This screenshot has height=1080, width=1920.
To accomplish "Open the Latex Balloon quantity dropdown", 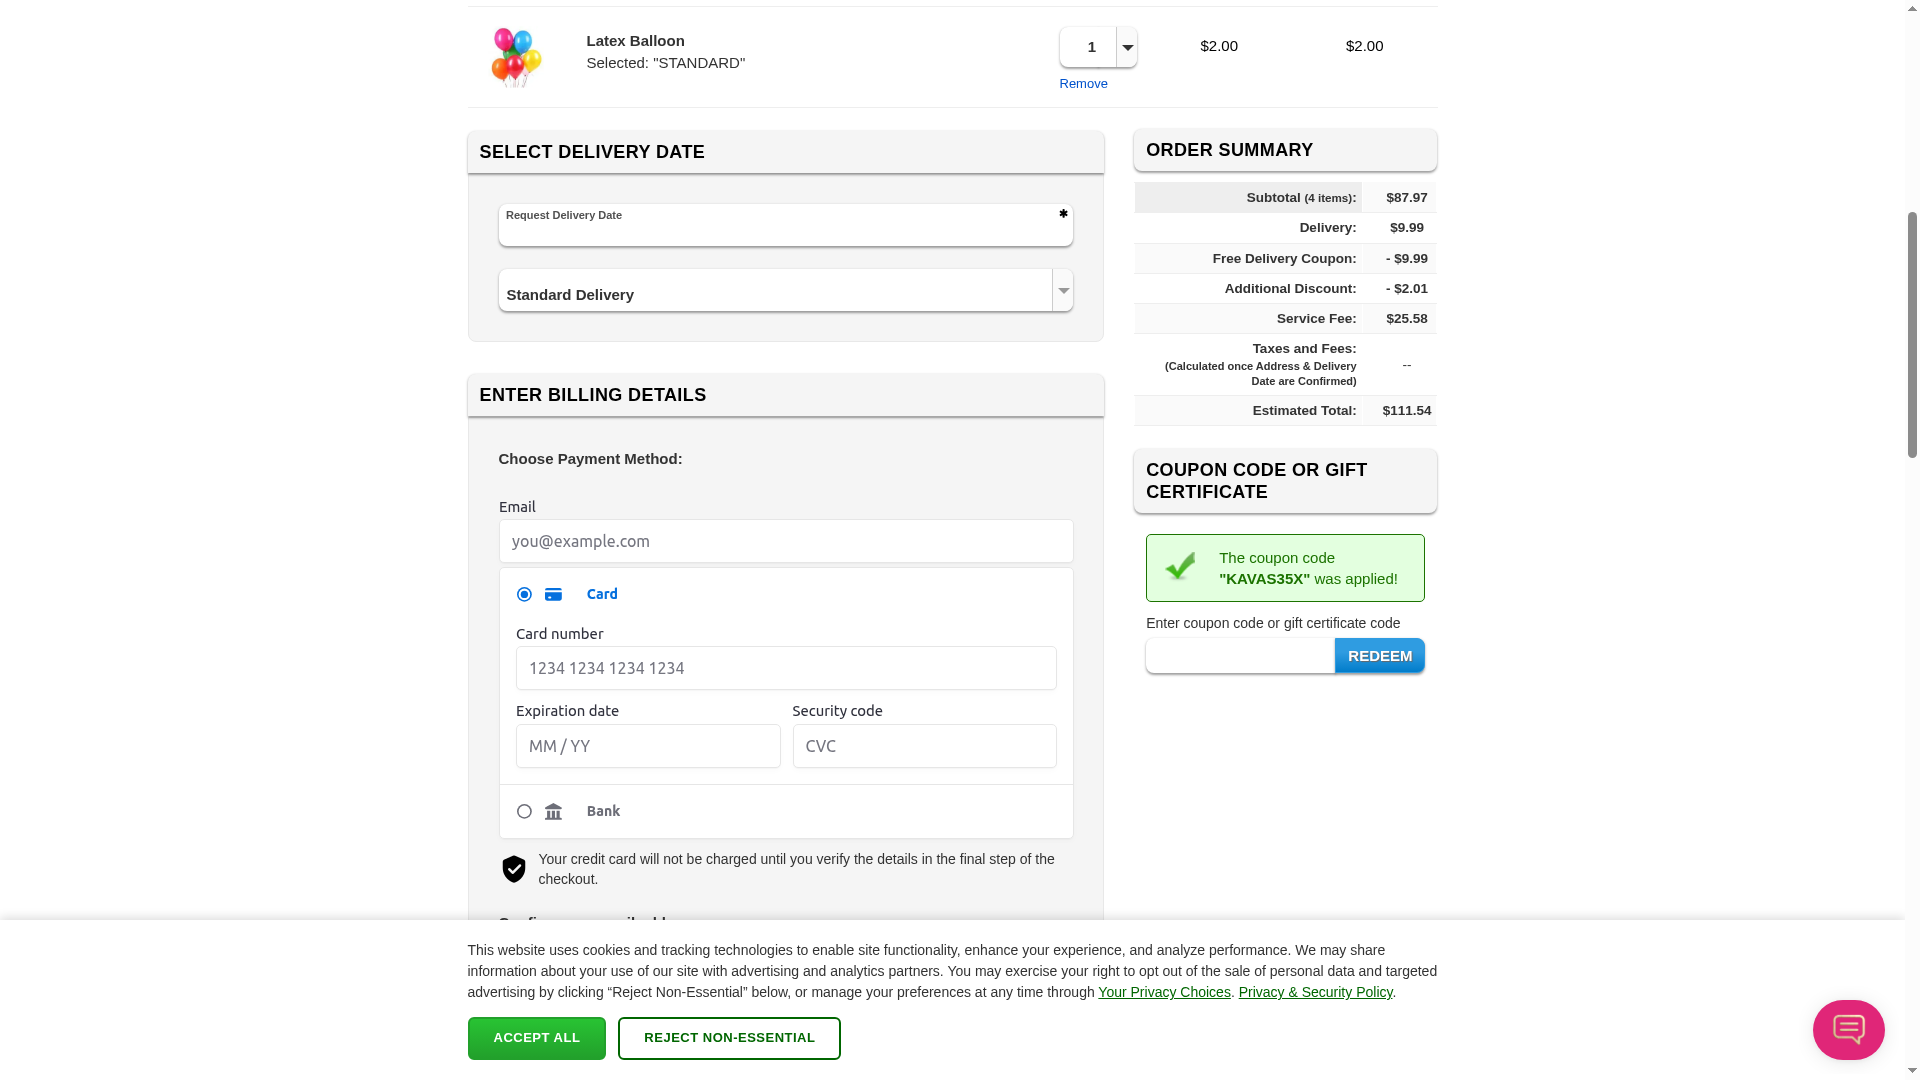I will 1127,47.
